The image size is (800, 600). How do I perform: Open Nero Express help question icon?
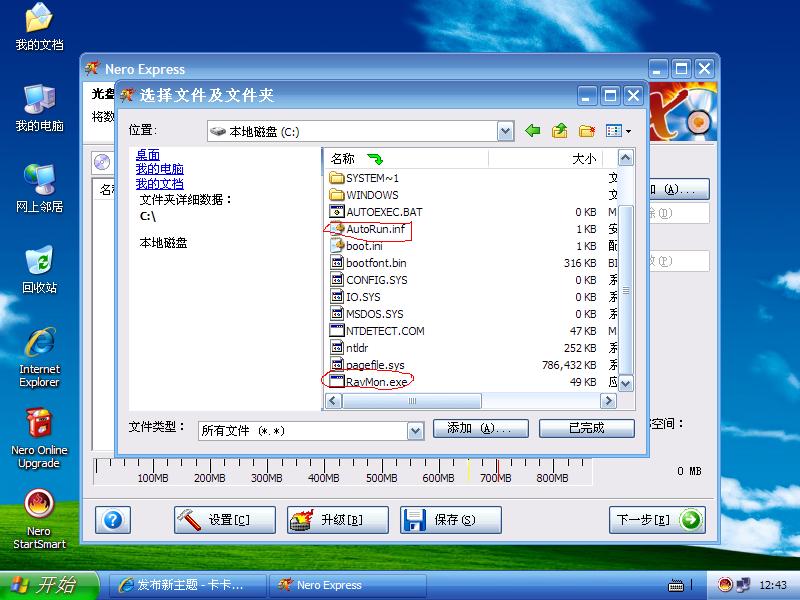click(x=113, y=520)
